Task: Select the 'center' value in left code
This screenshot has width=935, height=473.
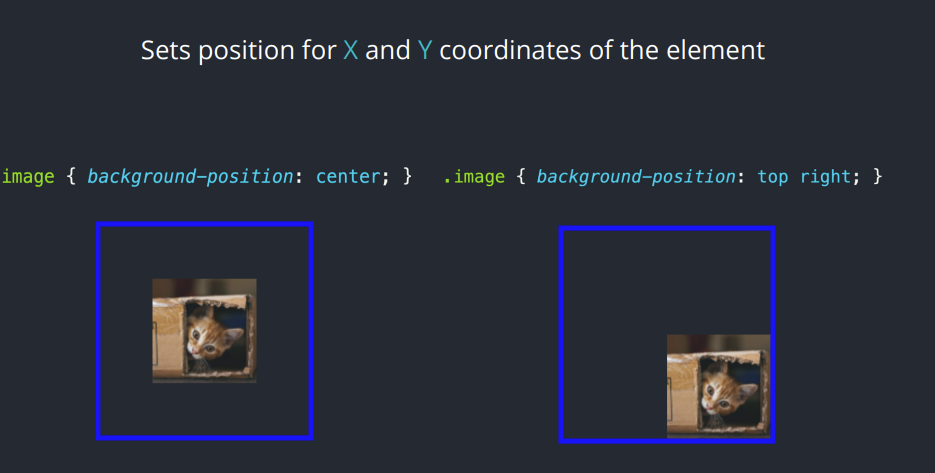Action: [348, 177]
